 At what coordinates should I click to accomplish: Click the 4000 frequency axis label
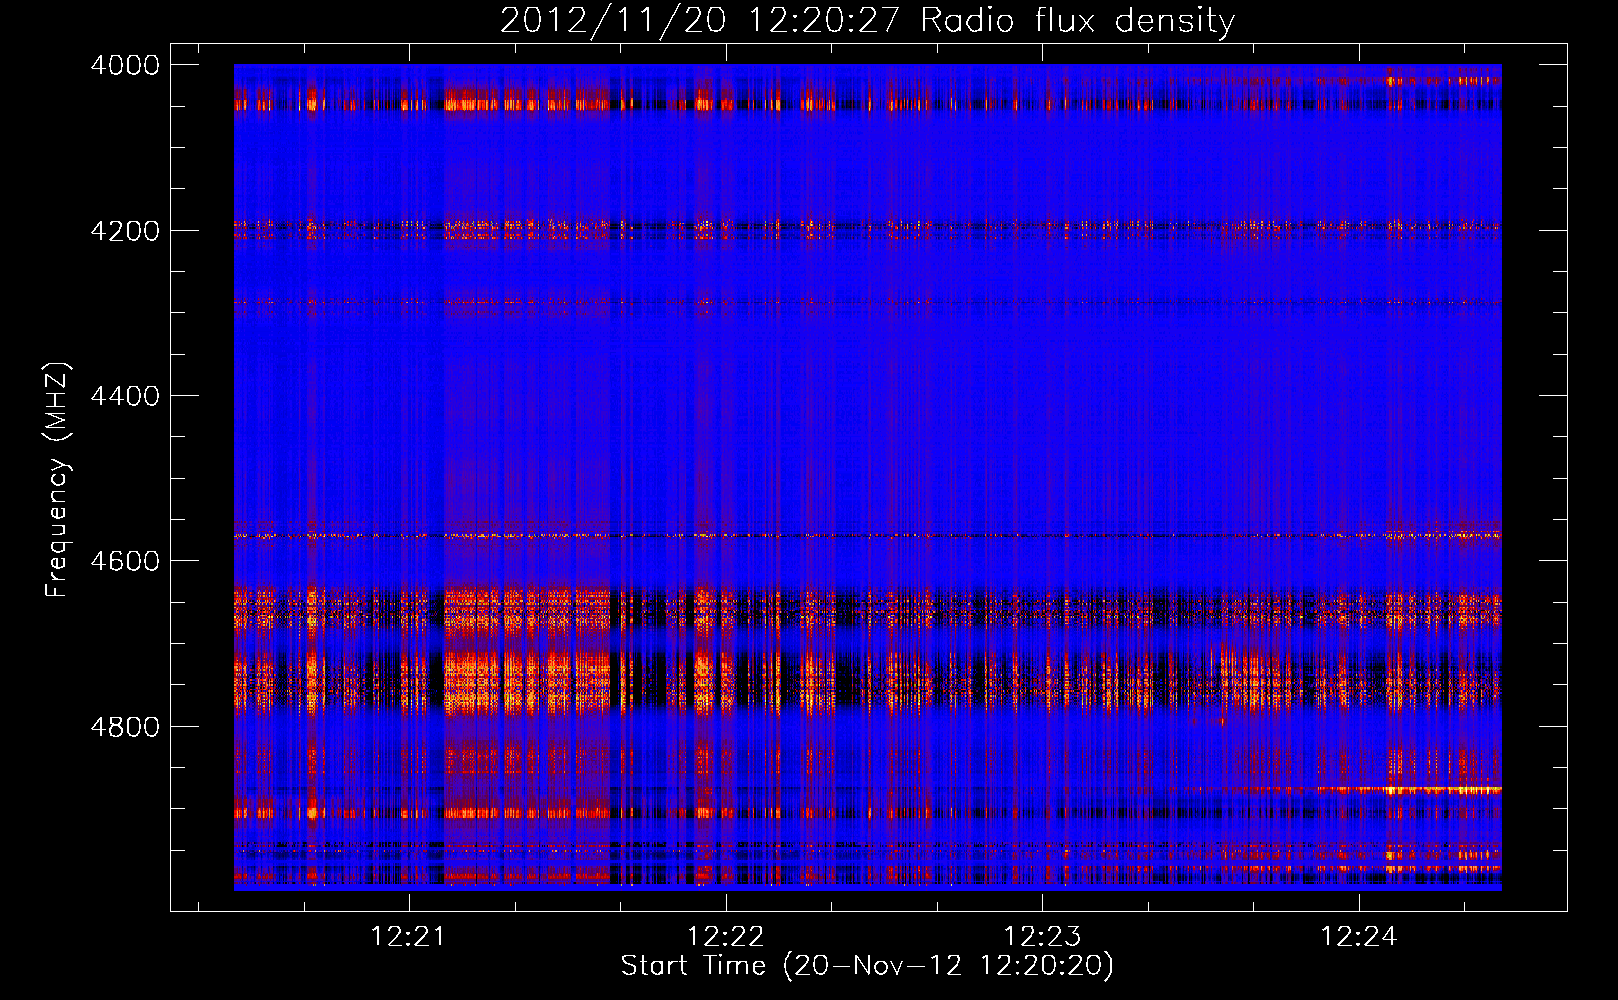point(125,65)
